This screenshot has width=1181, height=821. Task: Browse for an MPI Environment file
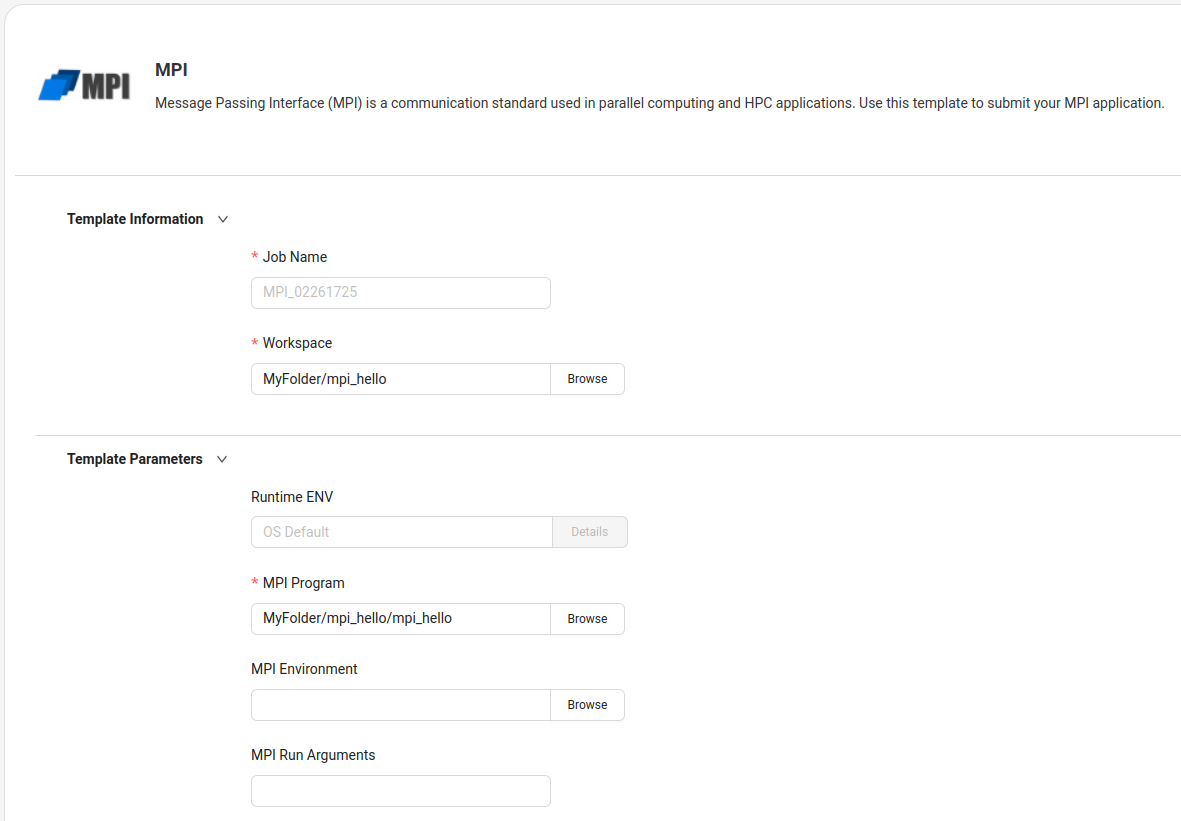click(x=587, y=705)
